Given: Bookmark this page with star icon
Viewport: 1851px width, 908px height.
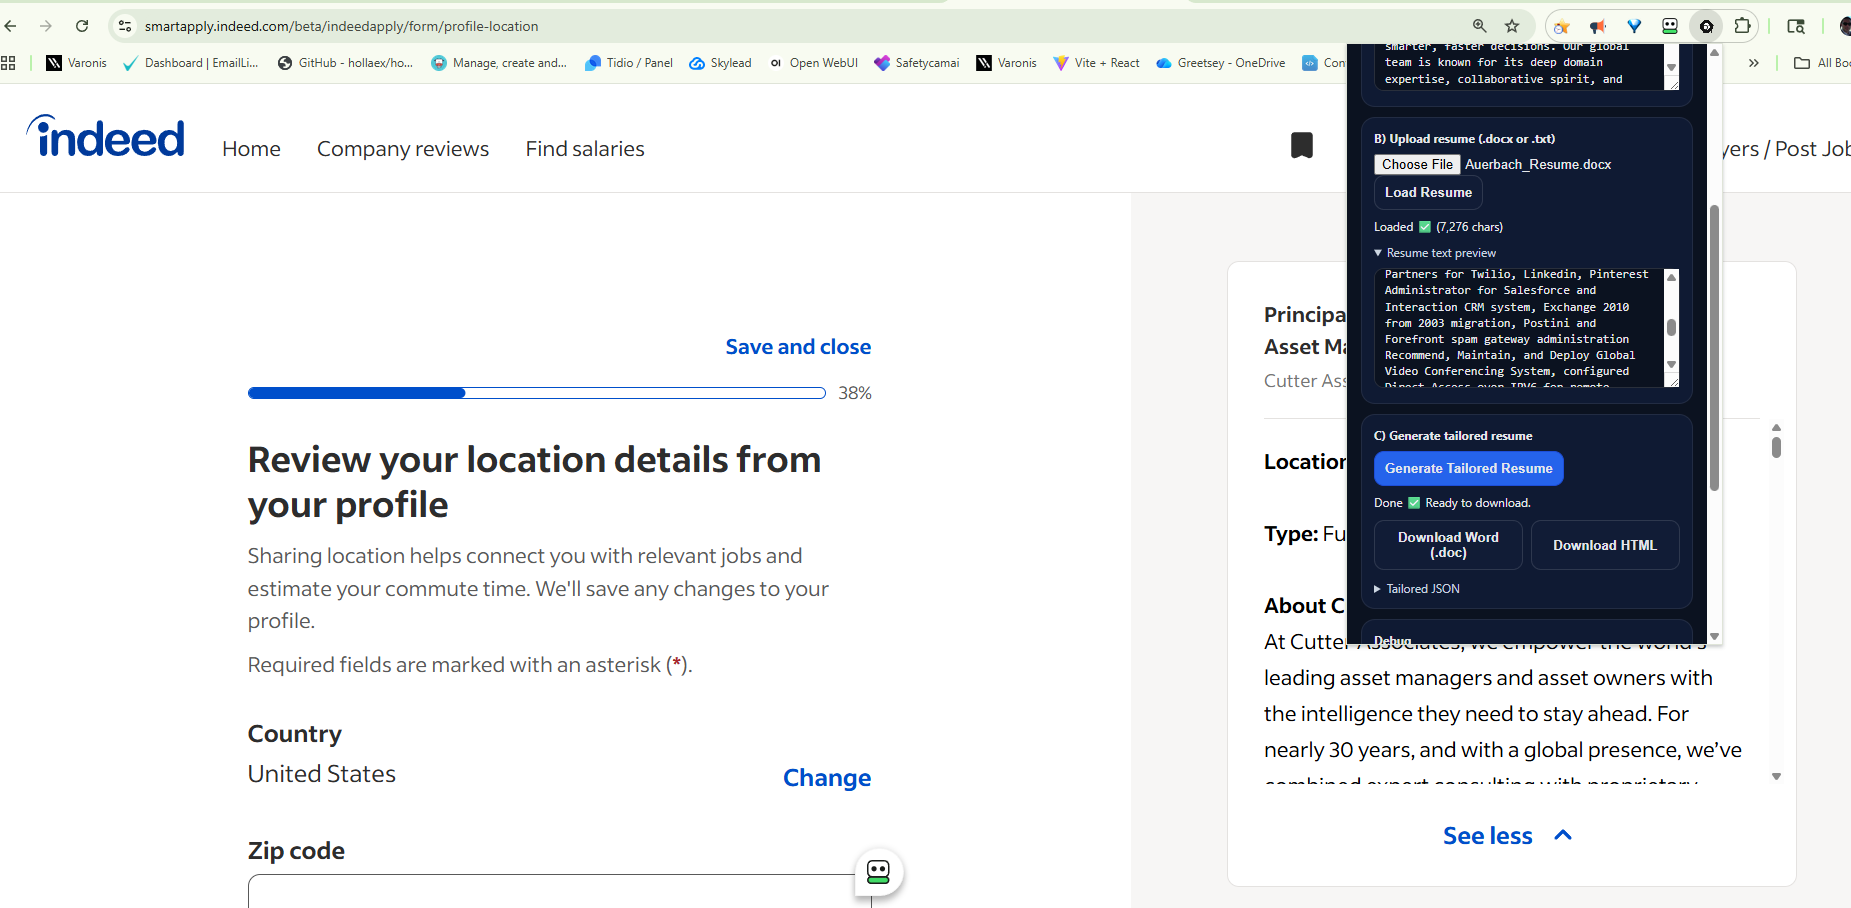Looking at the screenshot, I should 1512,26.
